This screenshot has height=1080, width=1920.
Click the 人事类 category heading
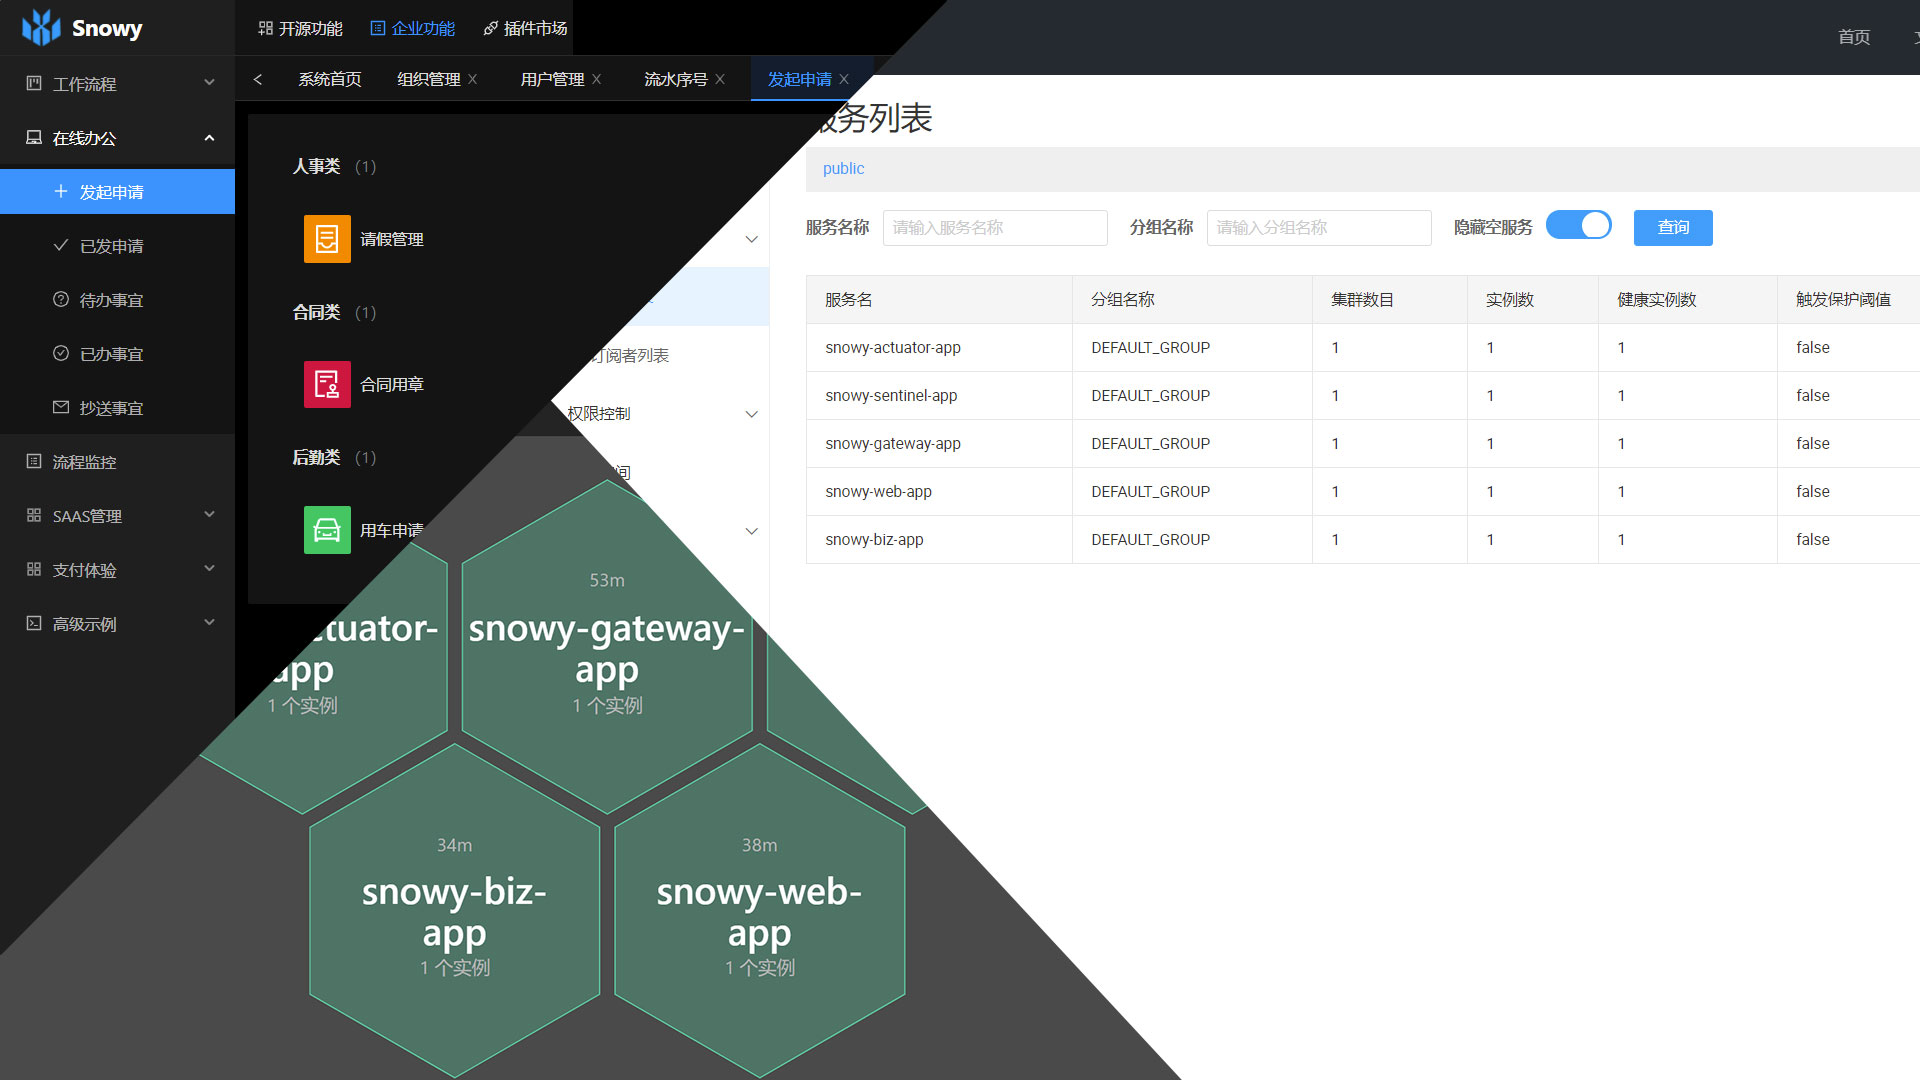pos(316,166)
